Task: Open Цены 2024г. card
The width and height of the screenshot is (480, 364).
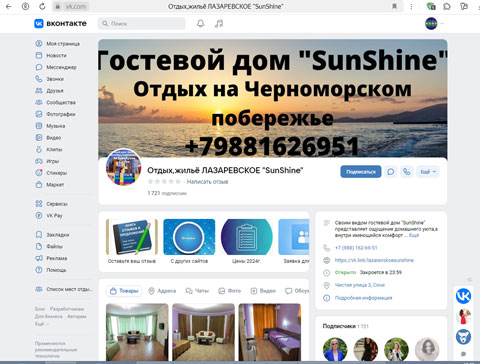Action: 247,241
